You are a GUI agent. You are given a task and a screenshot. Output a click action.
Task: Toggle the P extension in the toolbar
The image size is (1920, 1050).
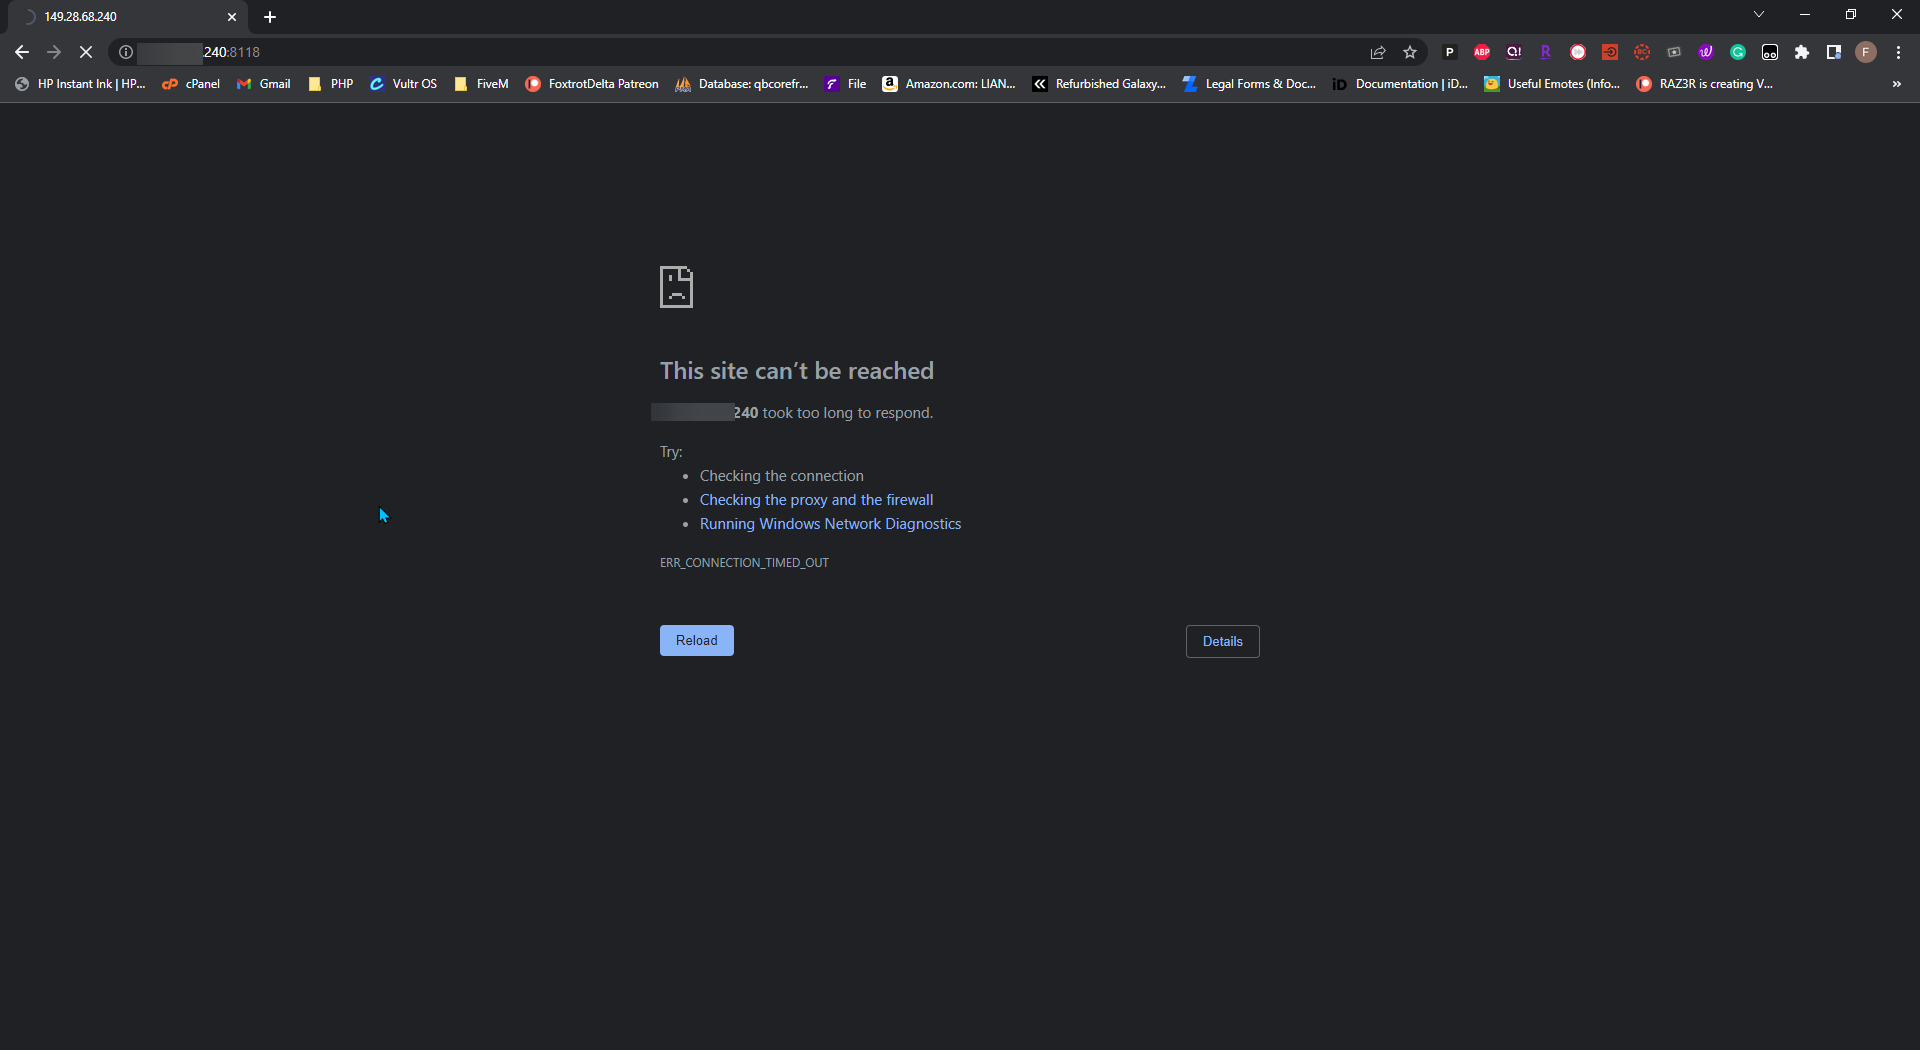pos(1450,52)
